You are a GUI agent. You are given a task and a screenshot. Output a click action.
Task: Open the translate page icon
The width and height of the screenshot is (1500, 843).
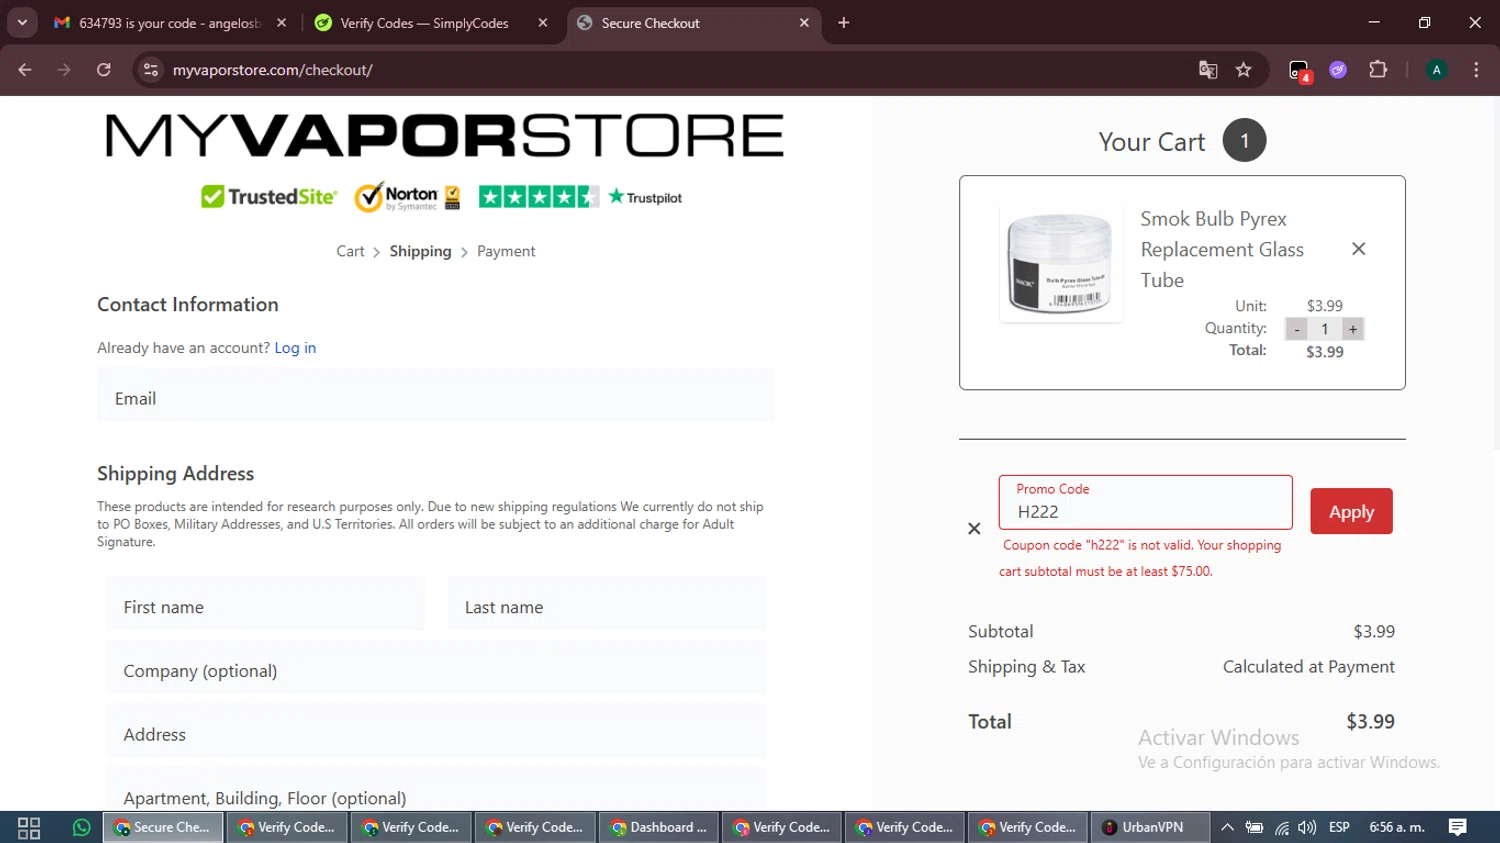[x=1208, y=70]
